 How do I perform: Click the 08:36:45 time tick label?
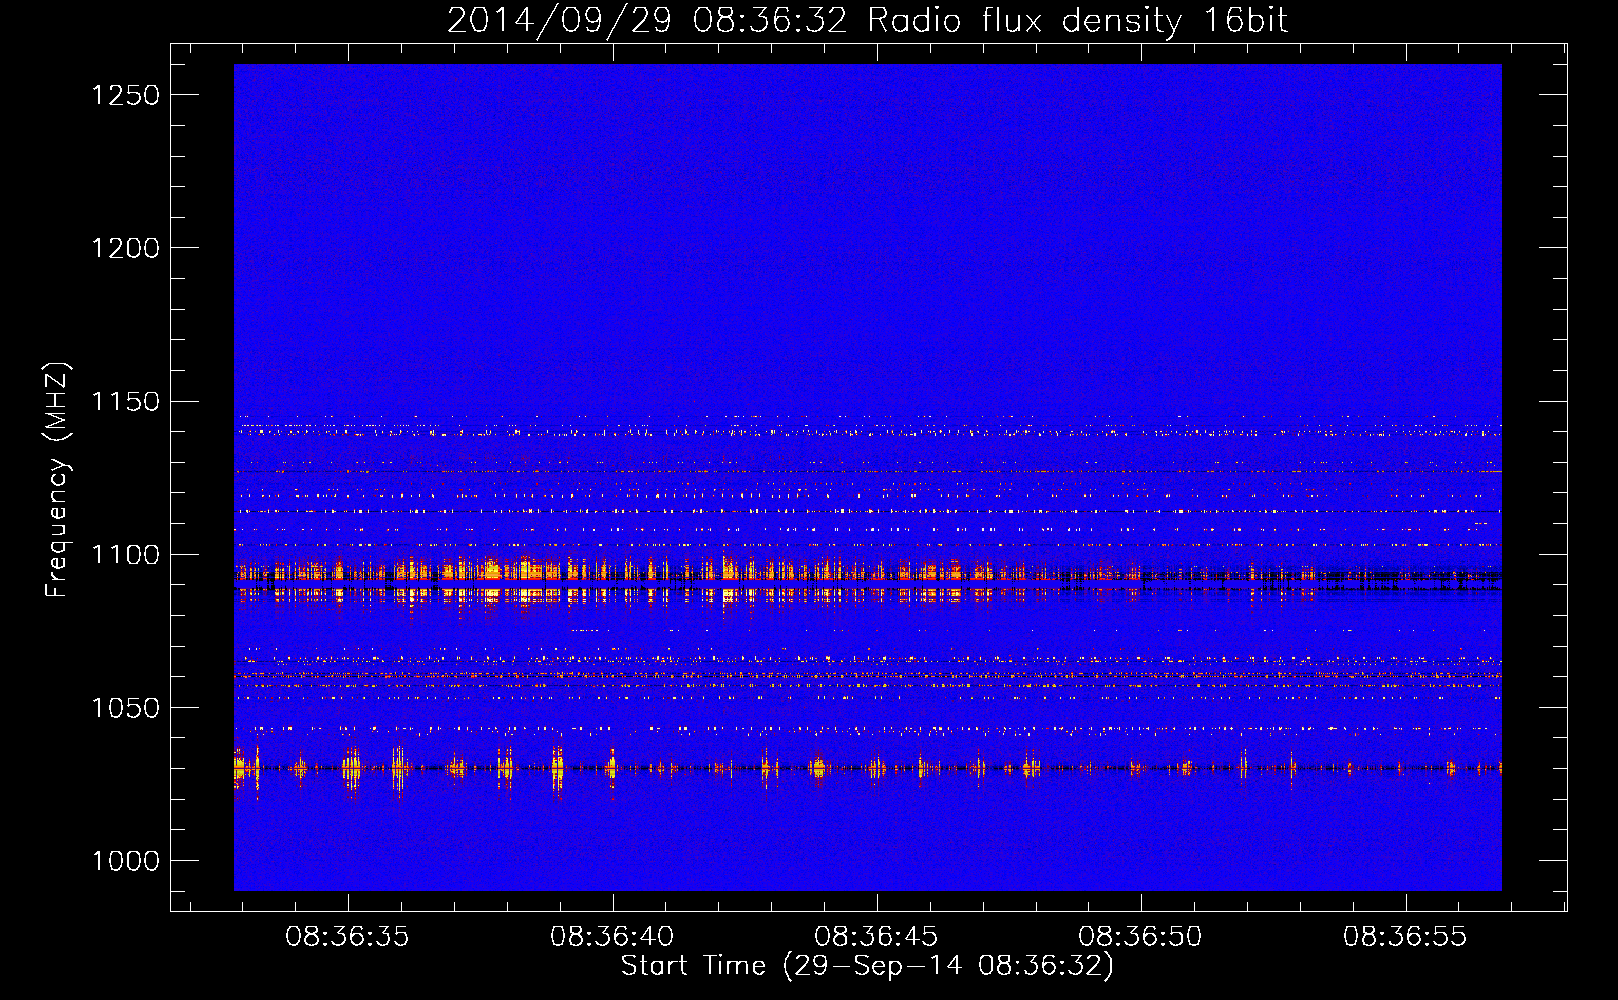876,937
